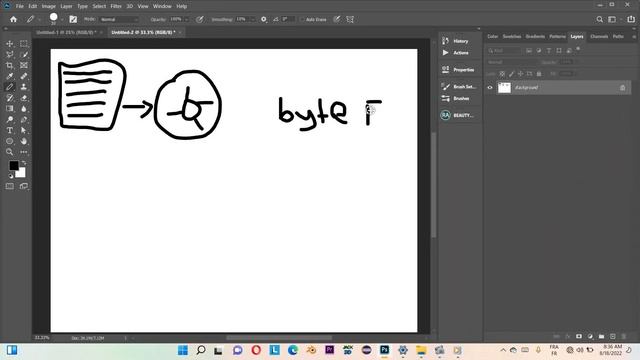Image resolution: width=640 pixels, height=360 pixels.
Task: Select the Pencil tool in toolbox
Action: [9, 87]
